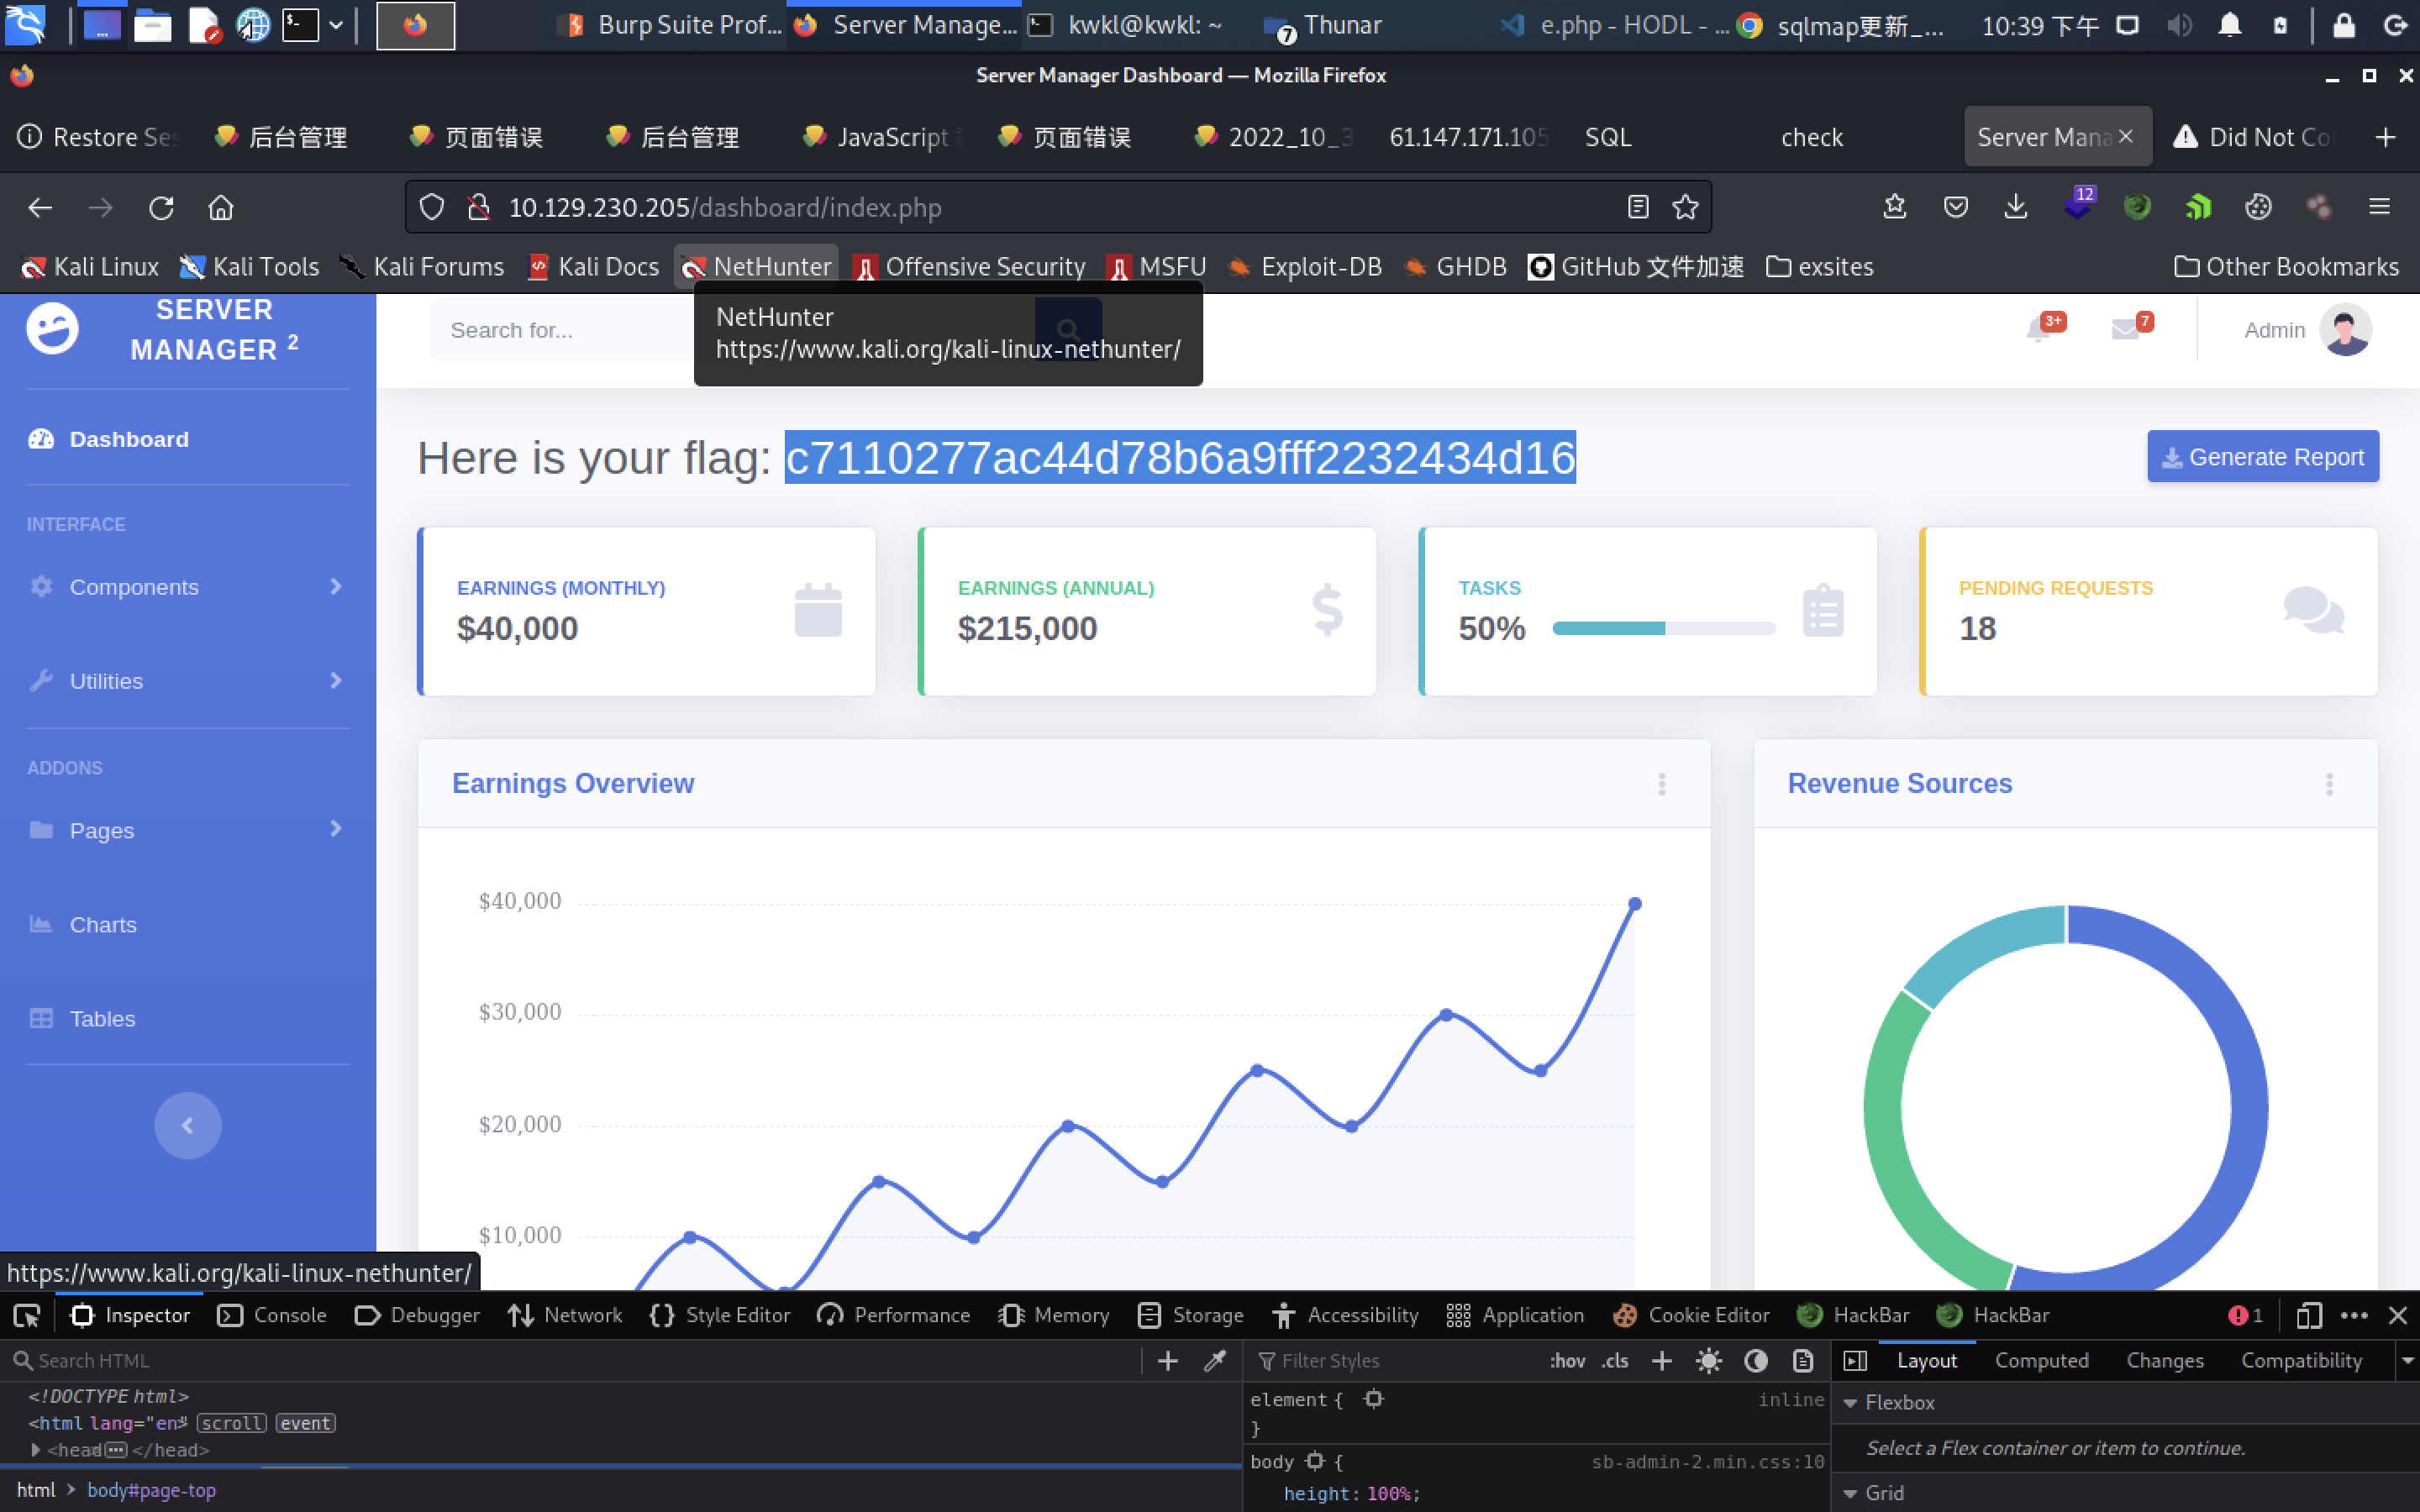Image resolution: width=2420 pixels, height=1512 pixels.
Task: Click the alerts bell icon
Action: coord(2039,329)
